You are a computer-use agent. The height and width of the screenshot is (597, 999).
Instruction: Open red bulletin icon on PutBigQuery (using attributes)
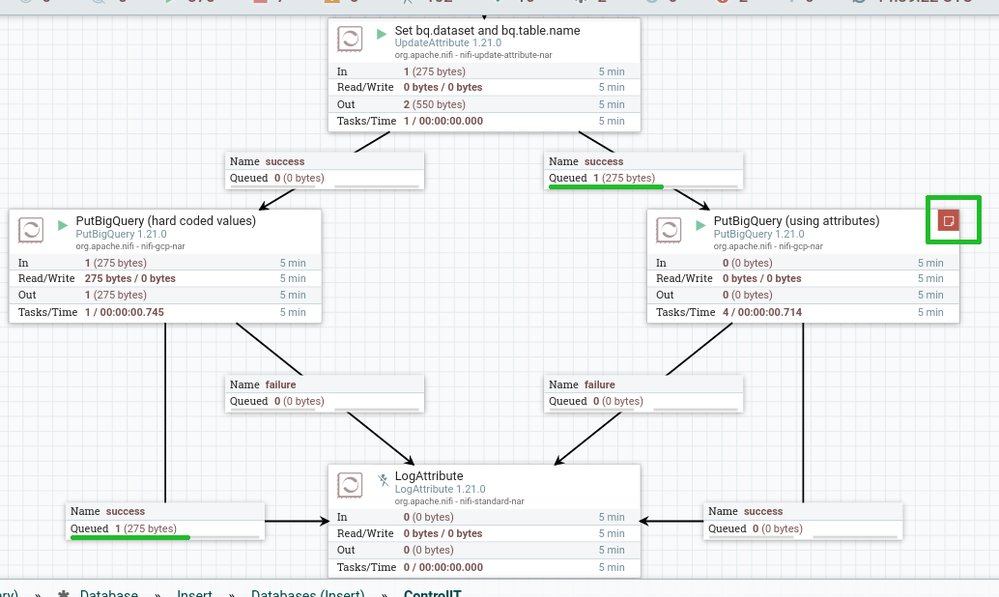coord(949,221)
